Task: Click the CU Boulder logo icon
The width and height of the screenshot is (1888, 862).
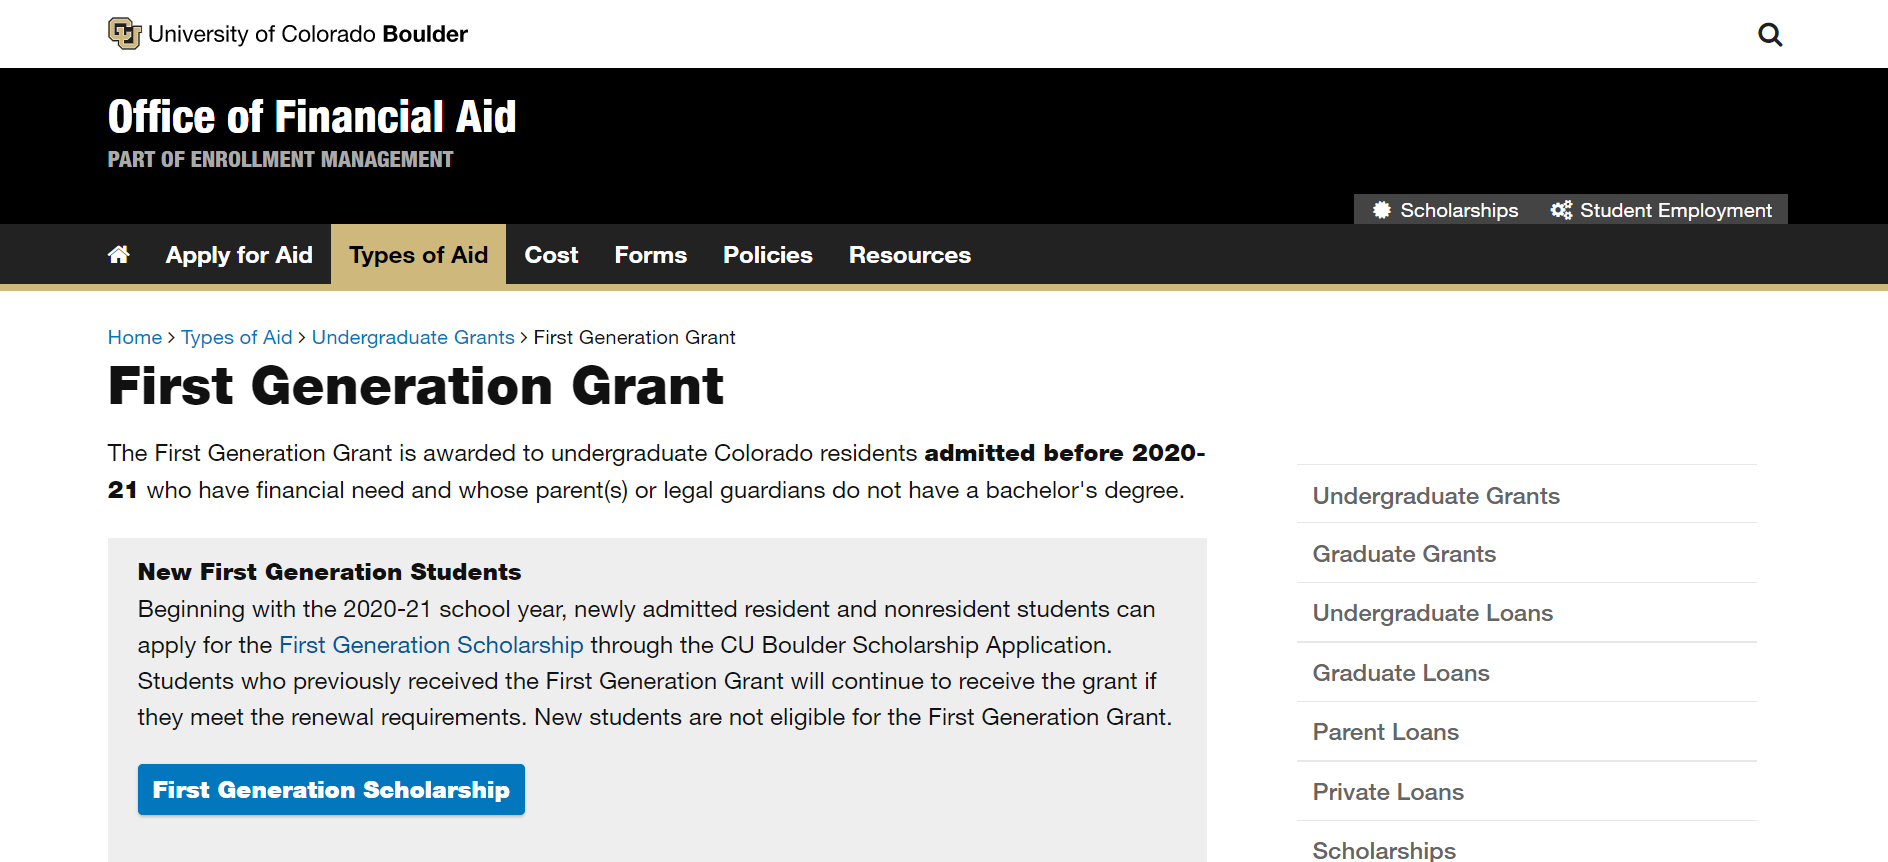Action: (124, 33)
